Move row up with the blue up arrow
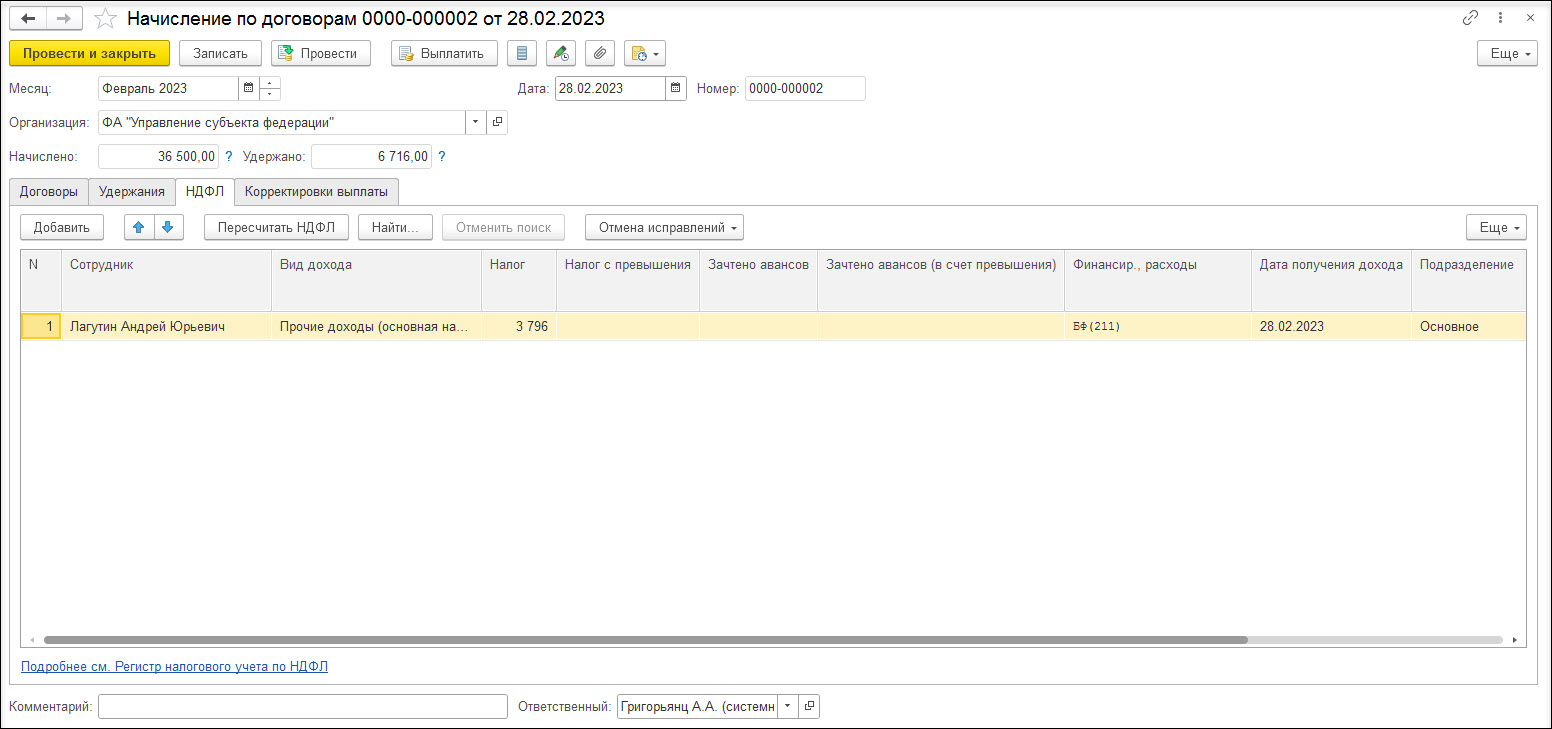Screen dimensions: 1552x729 tap(138, 227)
